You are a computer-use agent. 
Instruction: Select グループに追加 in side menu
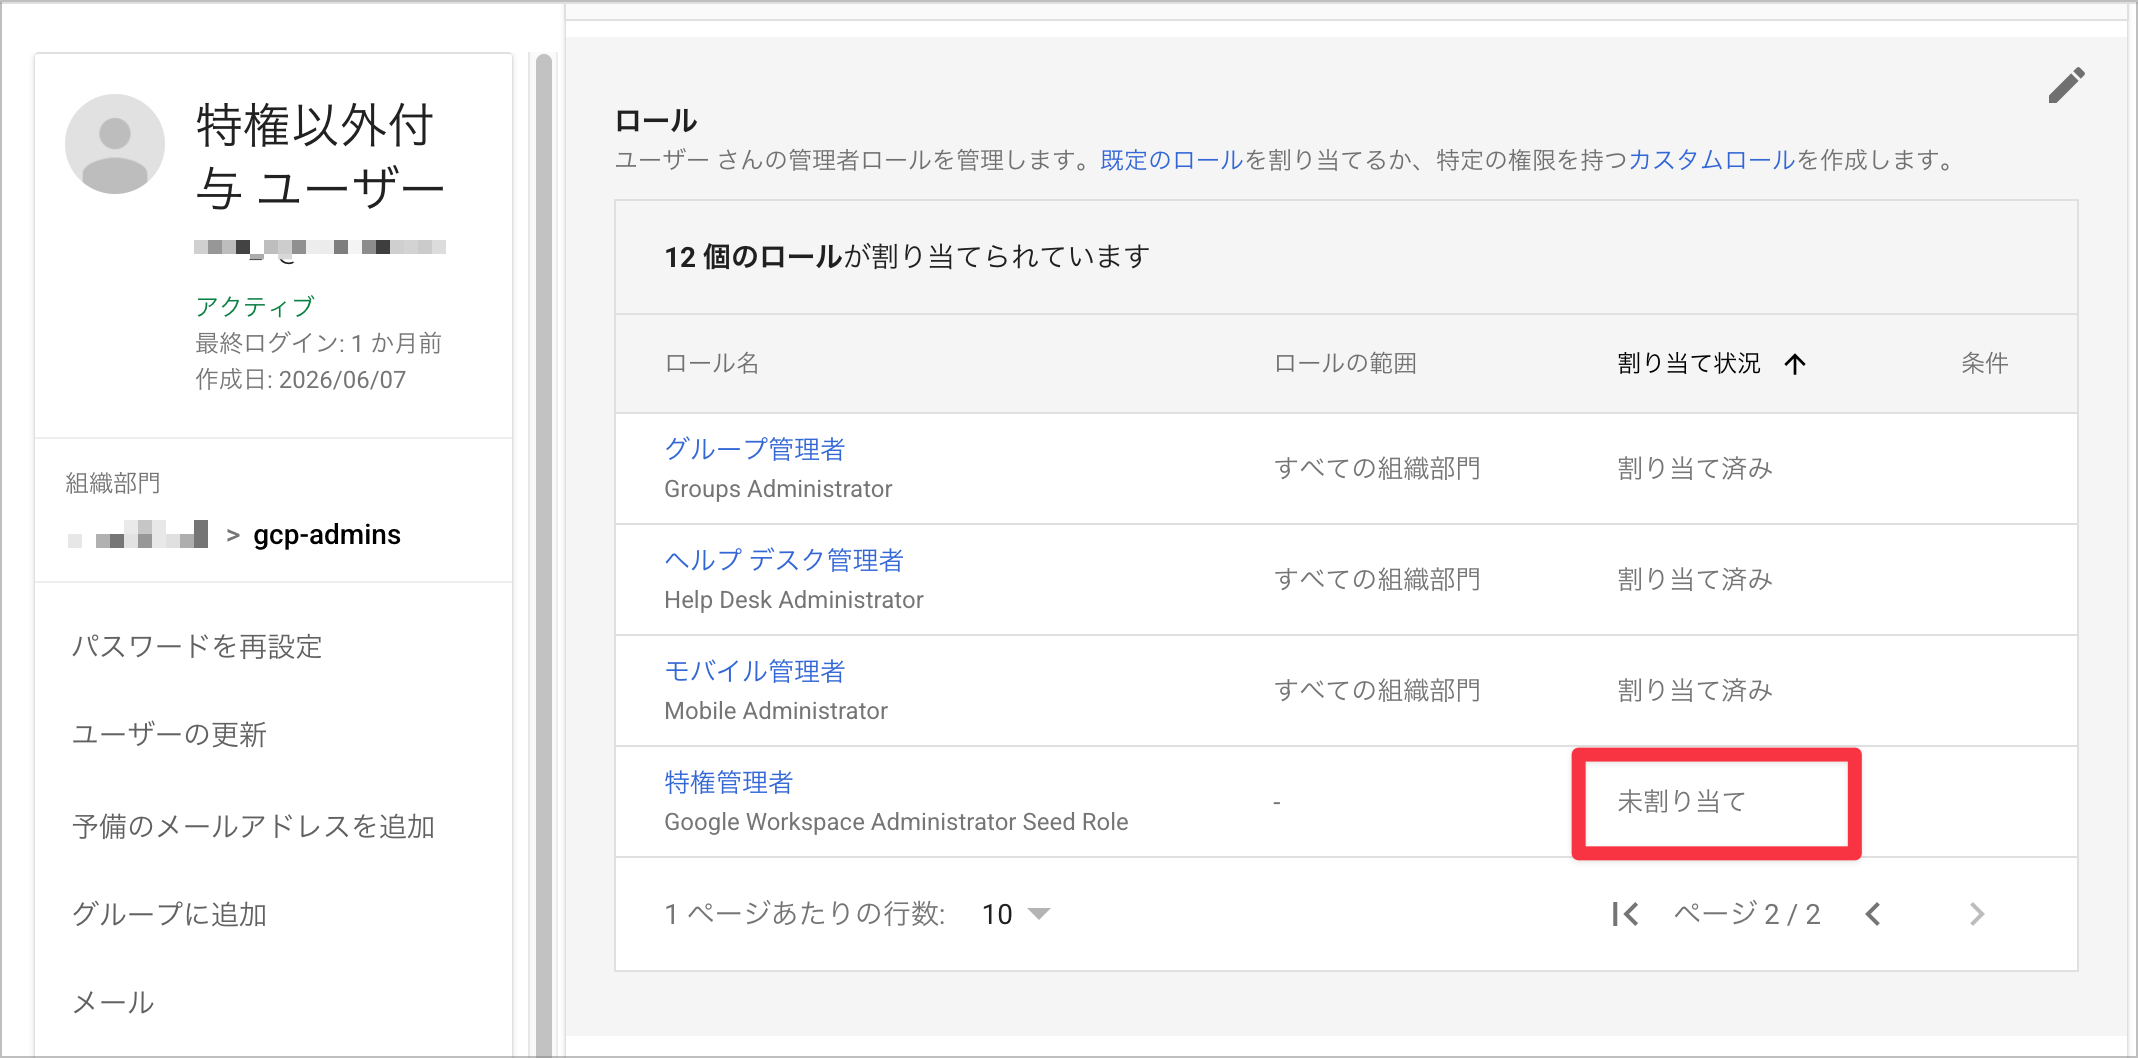click(x=169, y=915)
